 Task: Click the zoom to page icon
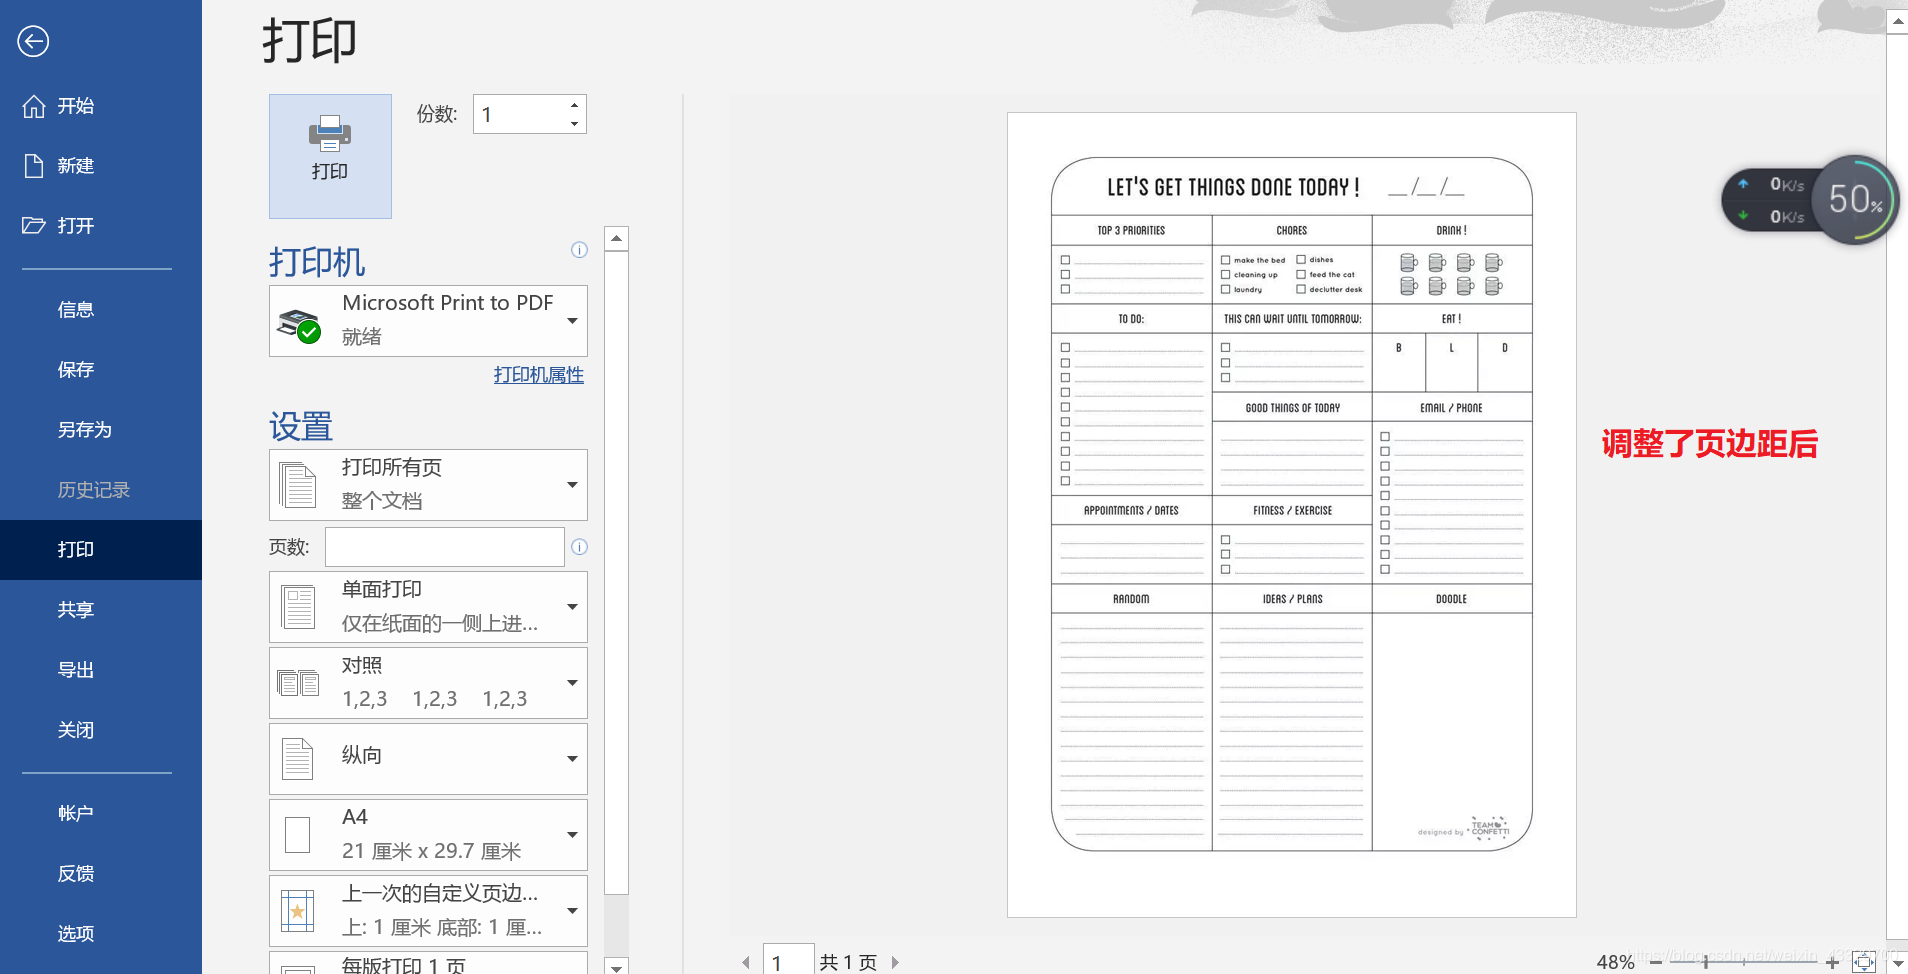(1864, 962)
